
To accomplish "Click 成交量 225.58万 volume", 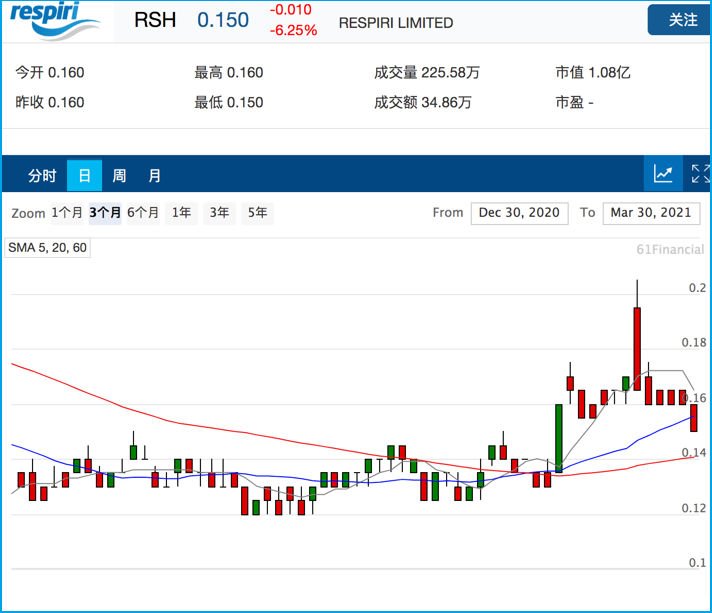I will click(427, 72).
